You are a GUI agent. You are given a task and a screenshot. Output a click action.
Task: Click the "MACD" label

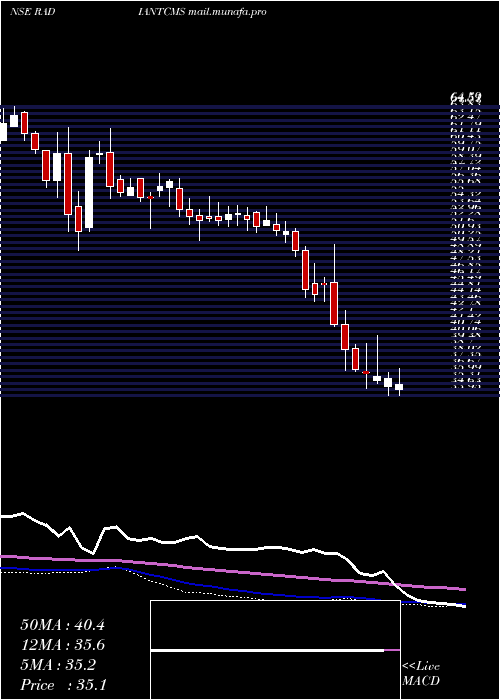(421, 681)
